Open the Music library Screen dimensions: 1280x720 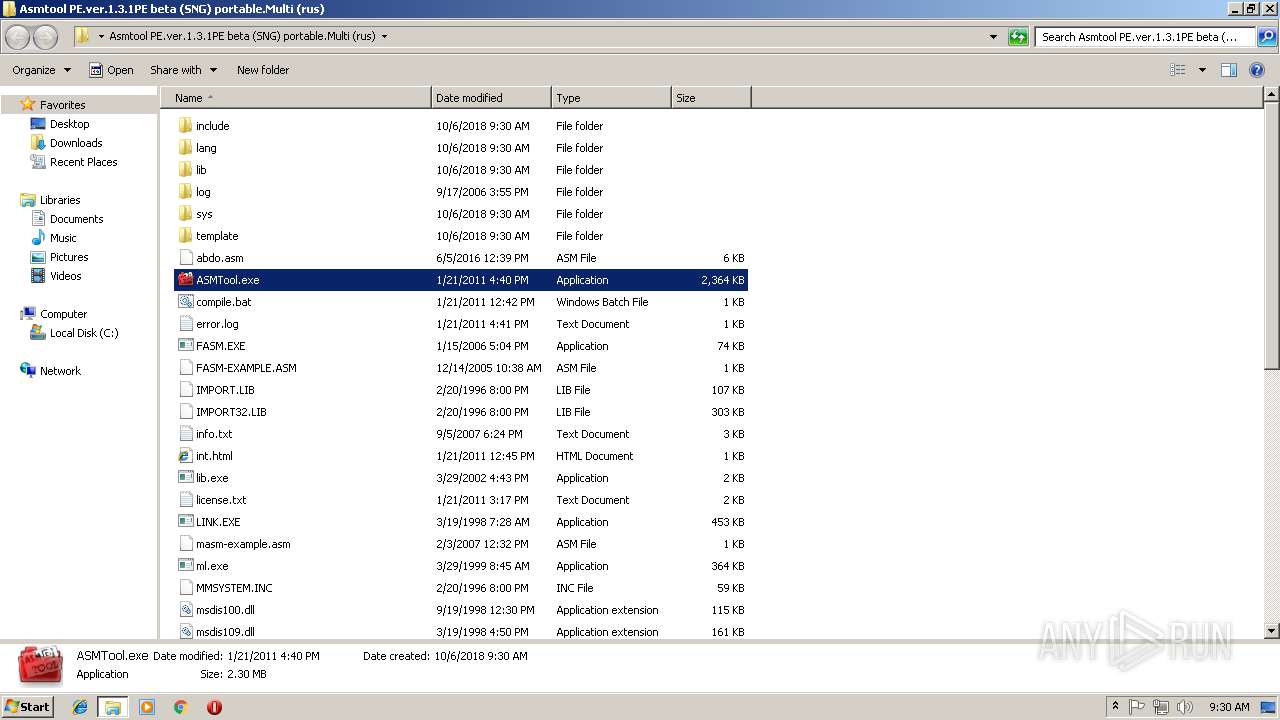[63, 238]
